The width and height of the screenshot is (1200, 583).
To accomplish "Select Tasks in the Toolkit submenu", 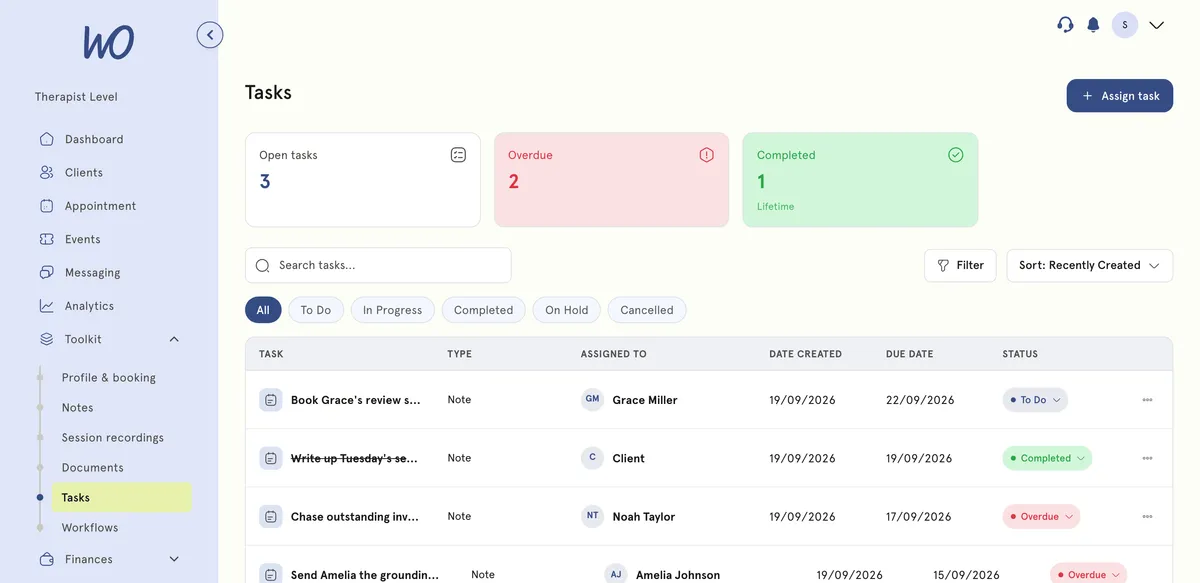I will tap(121, 497).
